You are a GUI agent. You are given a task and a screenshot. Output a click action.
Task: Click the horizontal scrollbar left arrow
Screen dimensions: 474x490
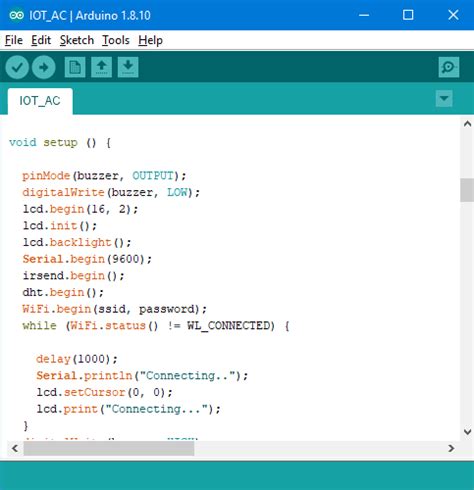[15, 448]
